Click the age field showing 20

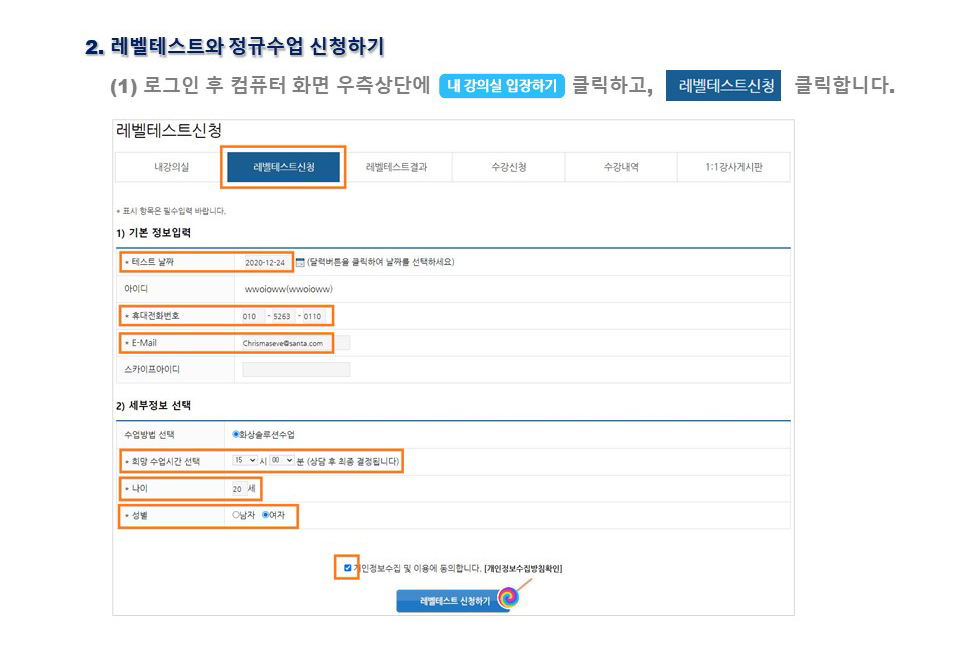point(237,489)
